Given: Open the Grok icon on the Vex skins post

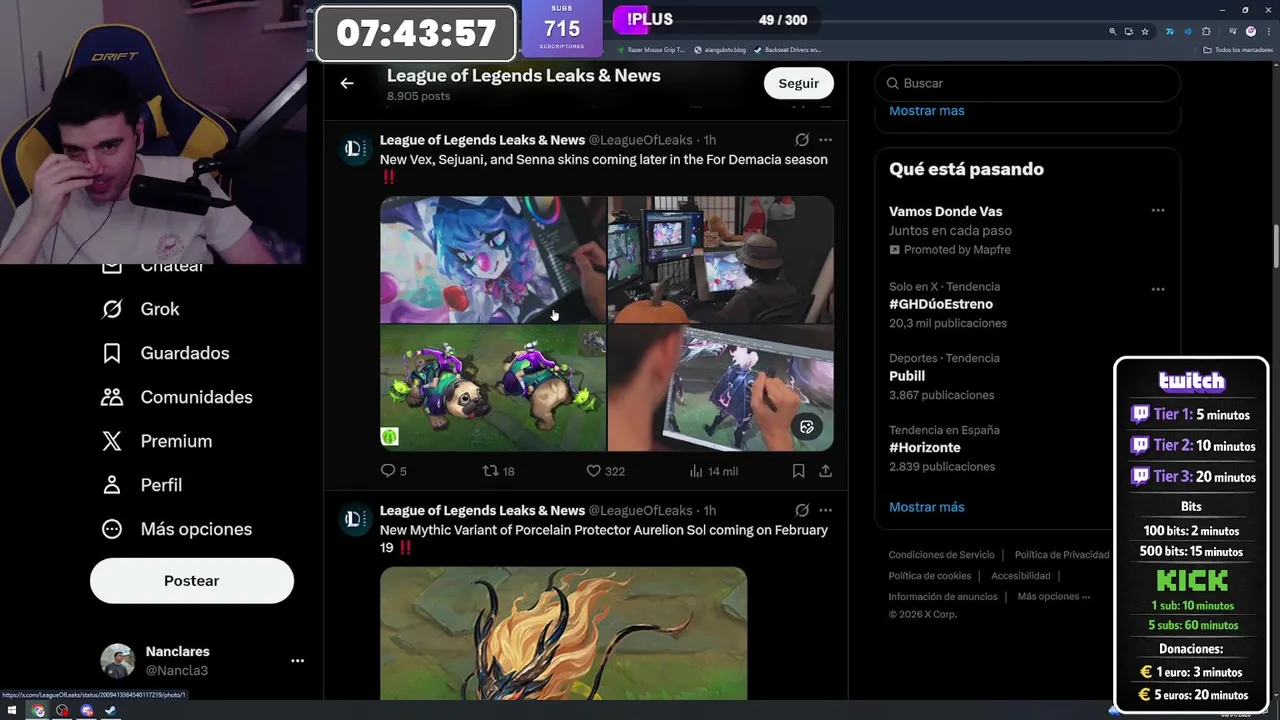Looking at the screenshot, I should 802,140.
